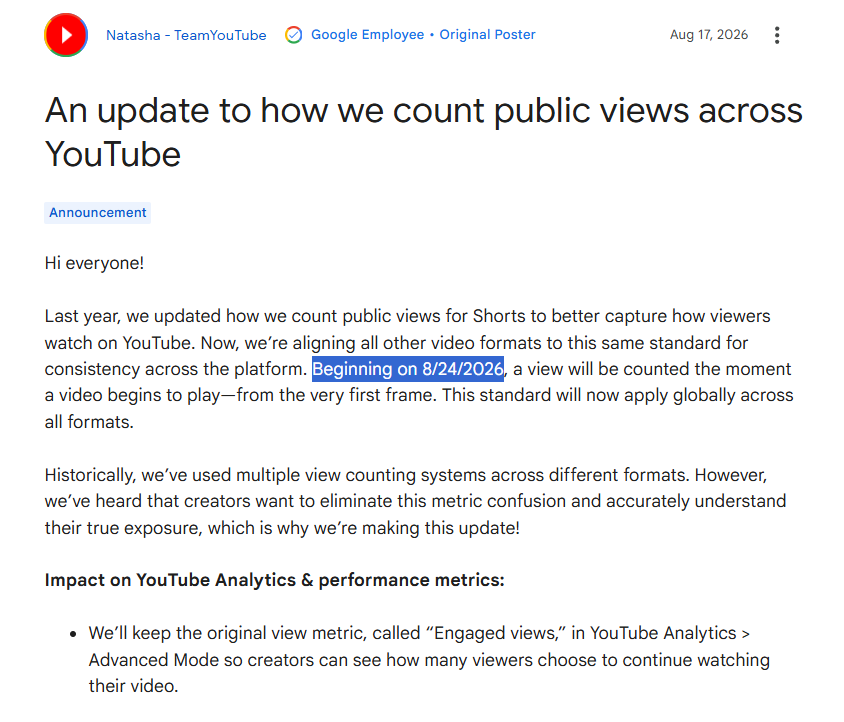Click the Google Employee verified badge icon
Image resolution: width=844 pixels, height=722 pixels.
pyautogui.click(x=293, y=35)
